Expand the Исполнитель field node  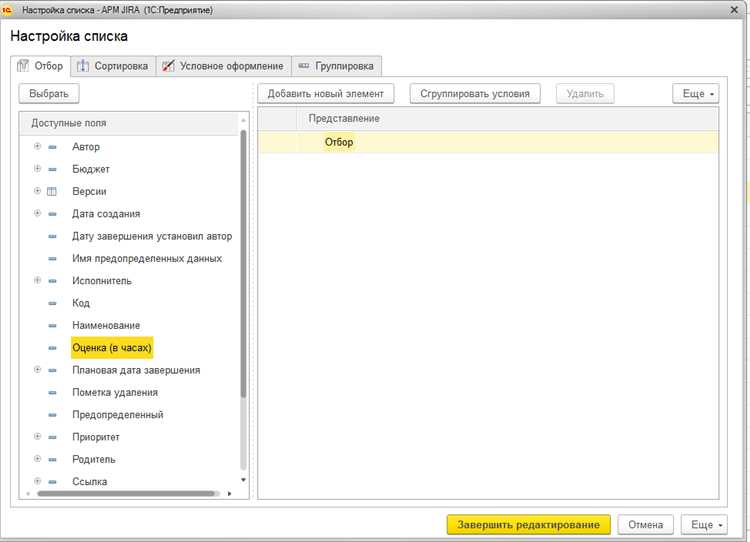[37, 280]
